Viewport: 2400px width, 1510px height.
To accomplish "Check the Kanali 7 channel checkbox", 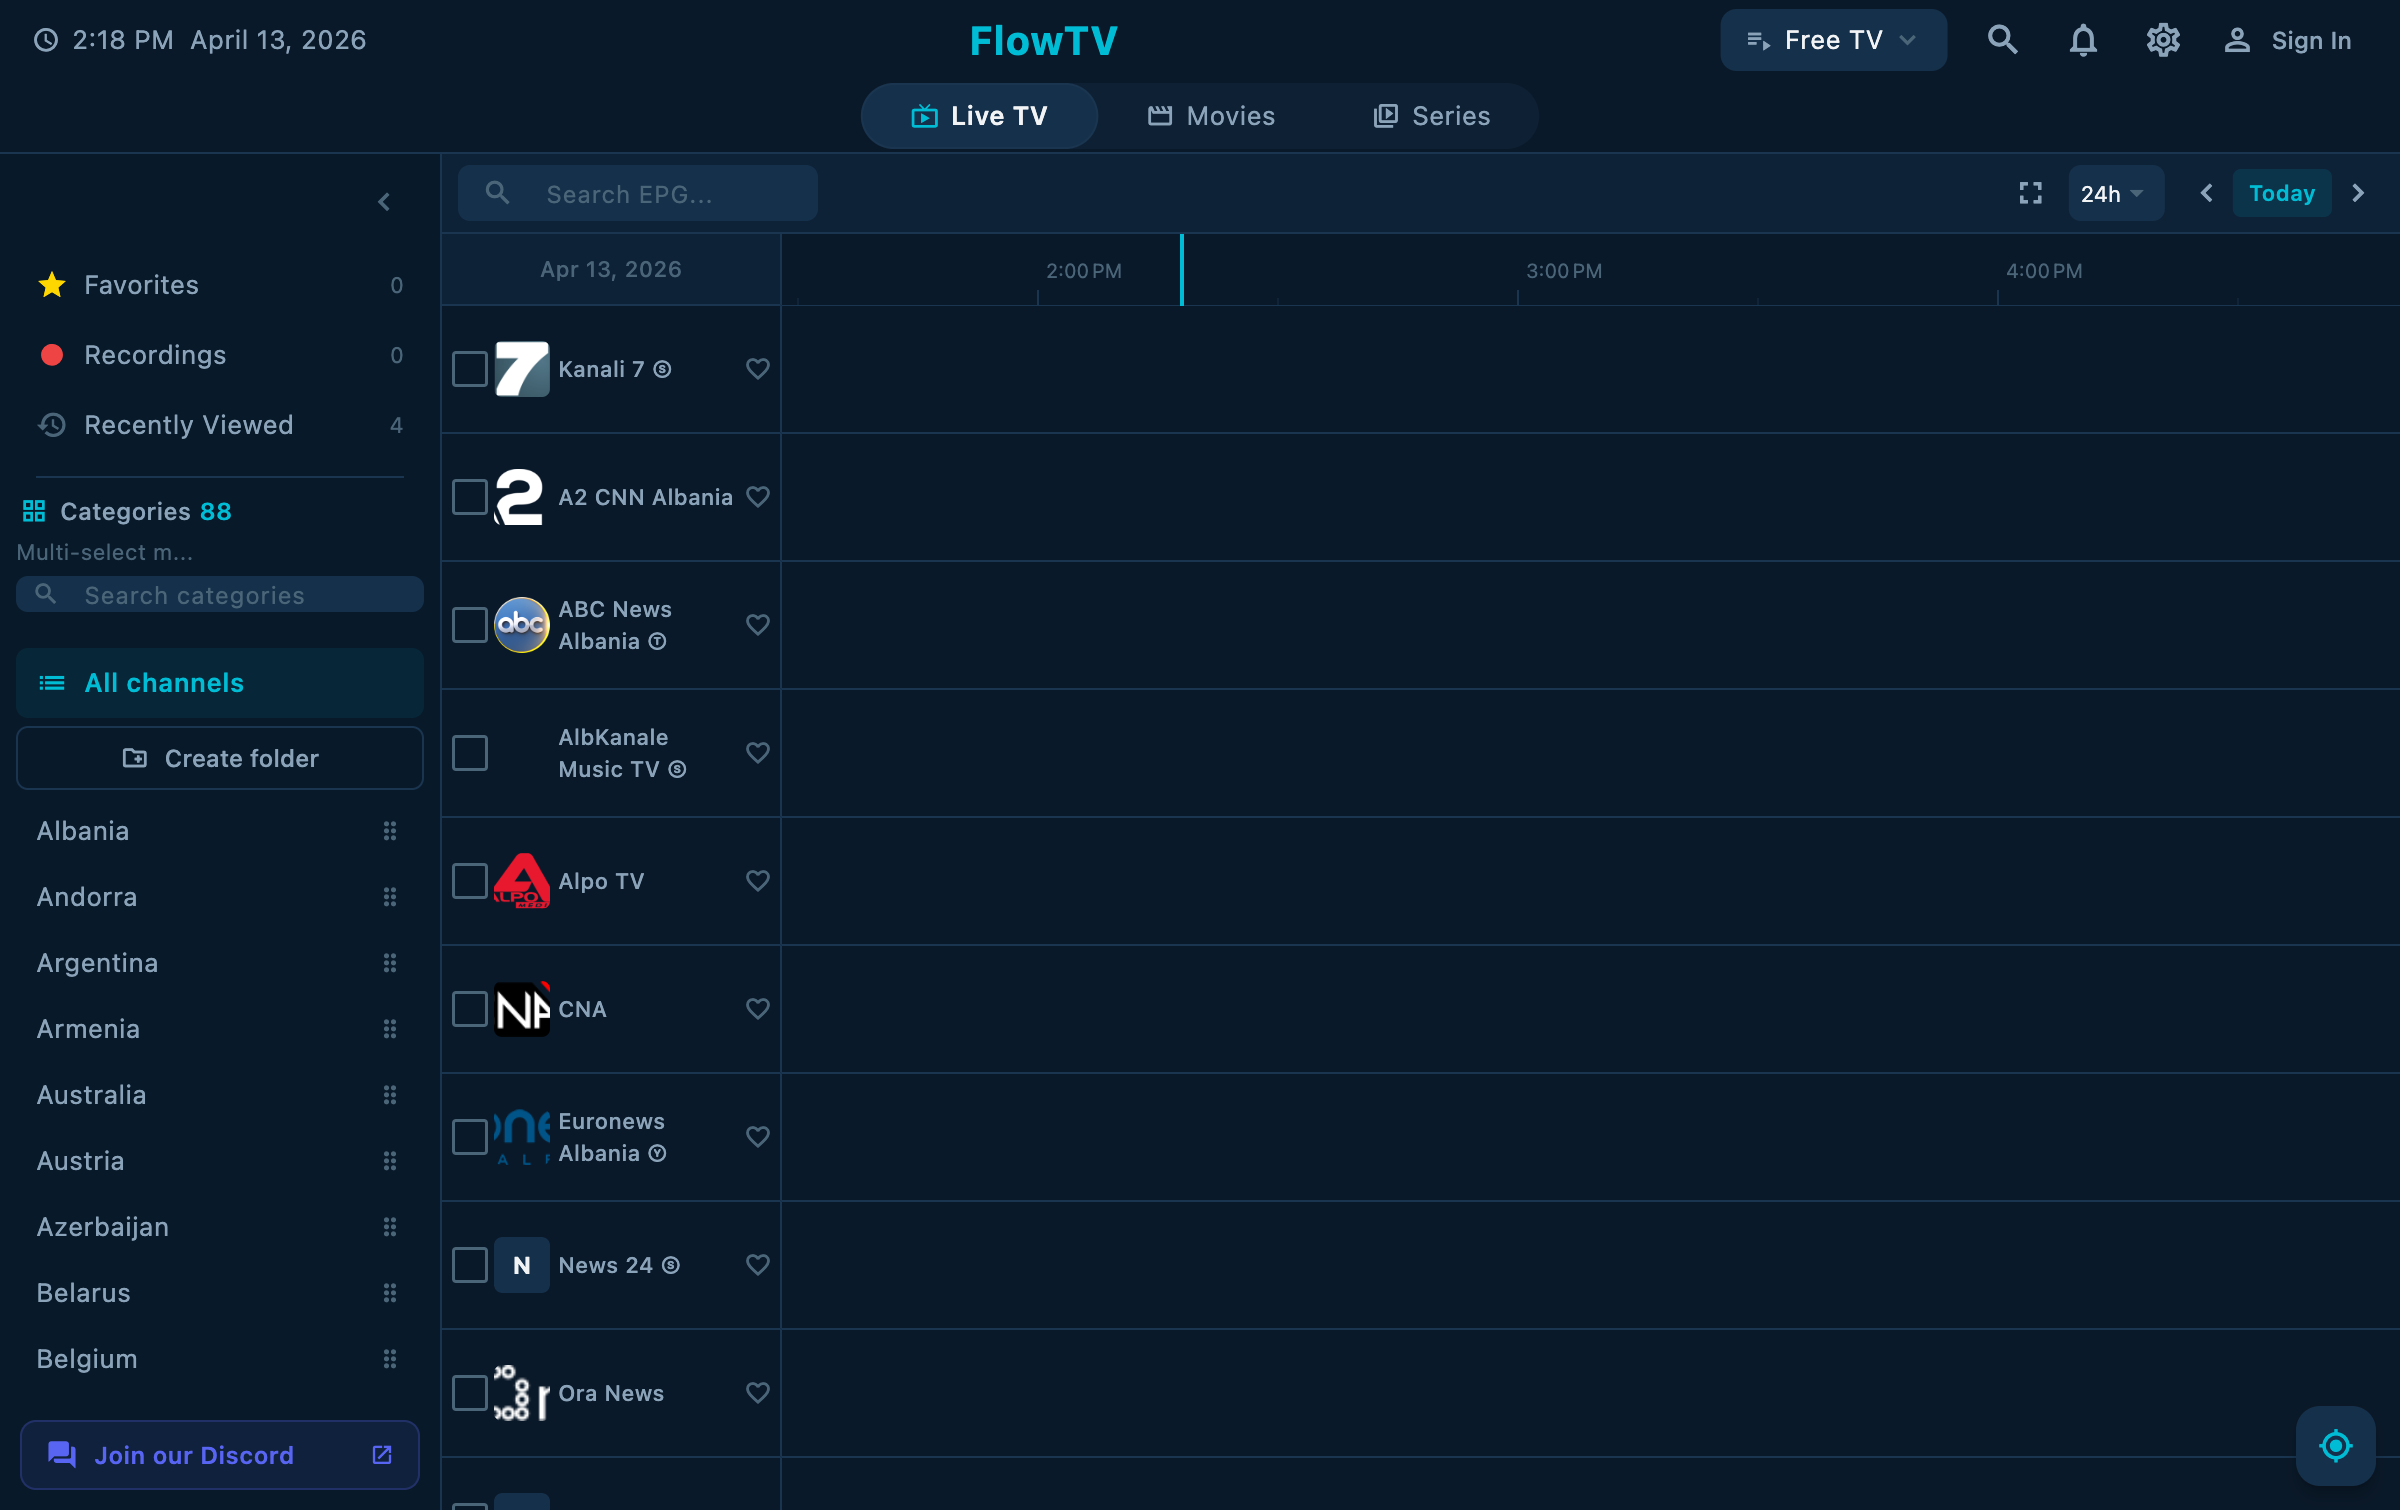I will click(469, 369).
